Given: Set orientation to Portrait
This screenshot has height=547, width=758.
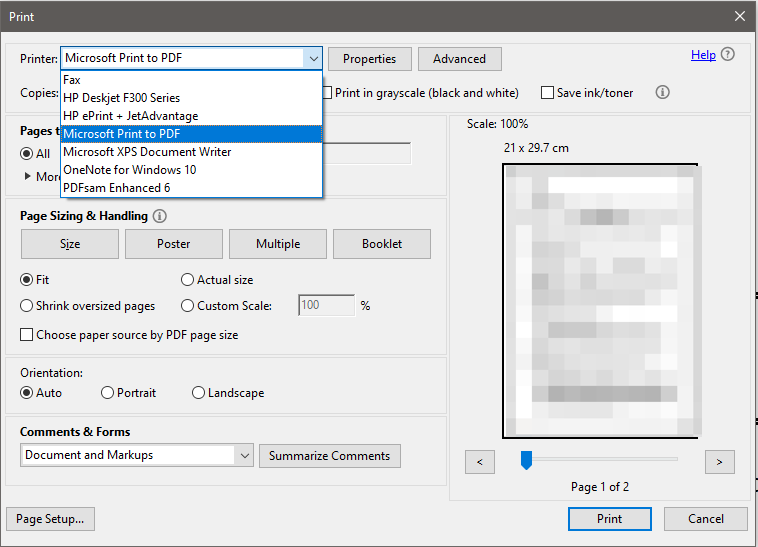Looking at the screenshot, I should pos(107,392).
